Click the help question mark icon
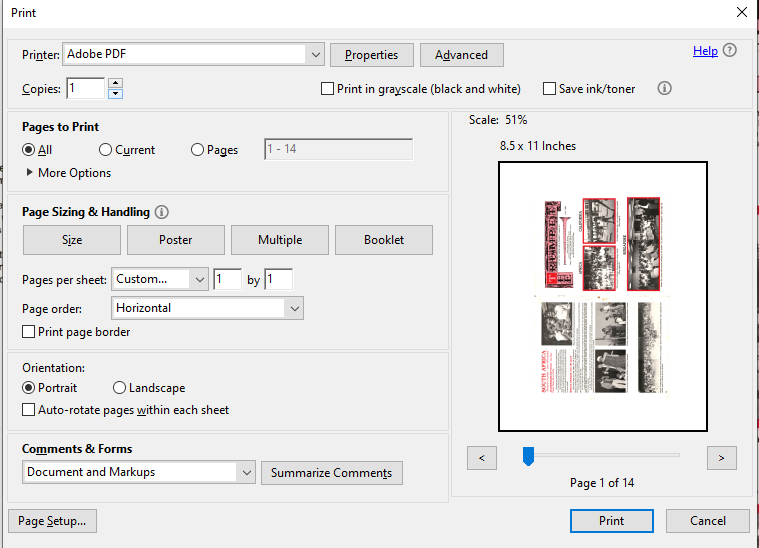759x548 pixels. click(730, 51)
